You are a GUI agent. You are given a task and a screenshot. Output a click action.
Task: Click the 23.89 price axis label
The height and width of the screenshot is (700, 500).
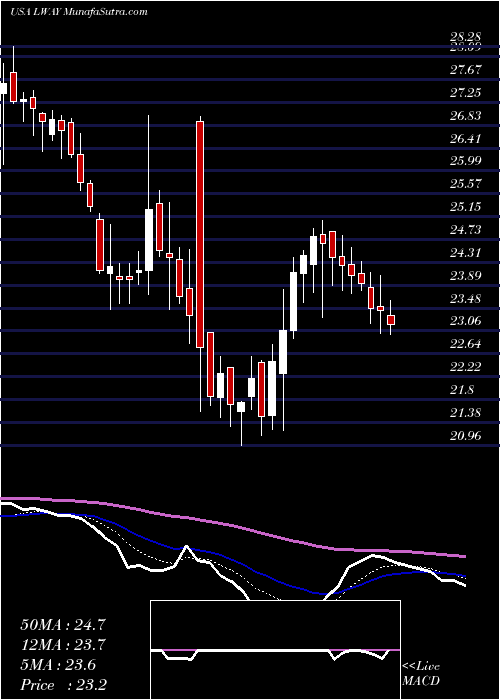tap(466, 275)
